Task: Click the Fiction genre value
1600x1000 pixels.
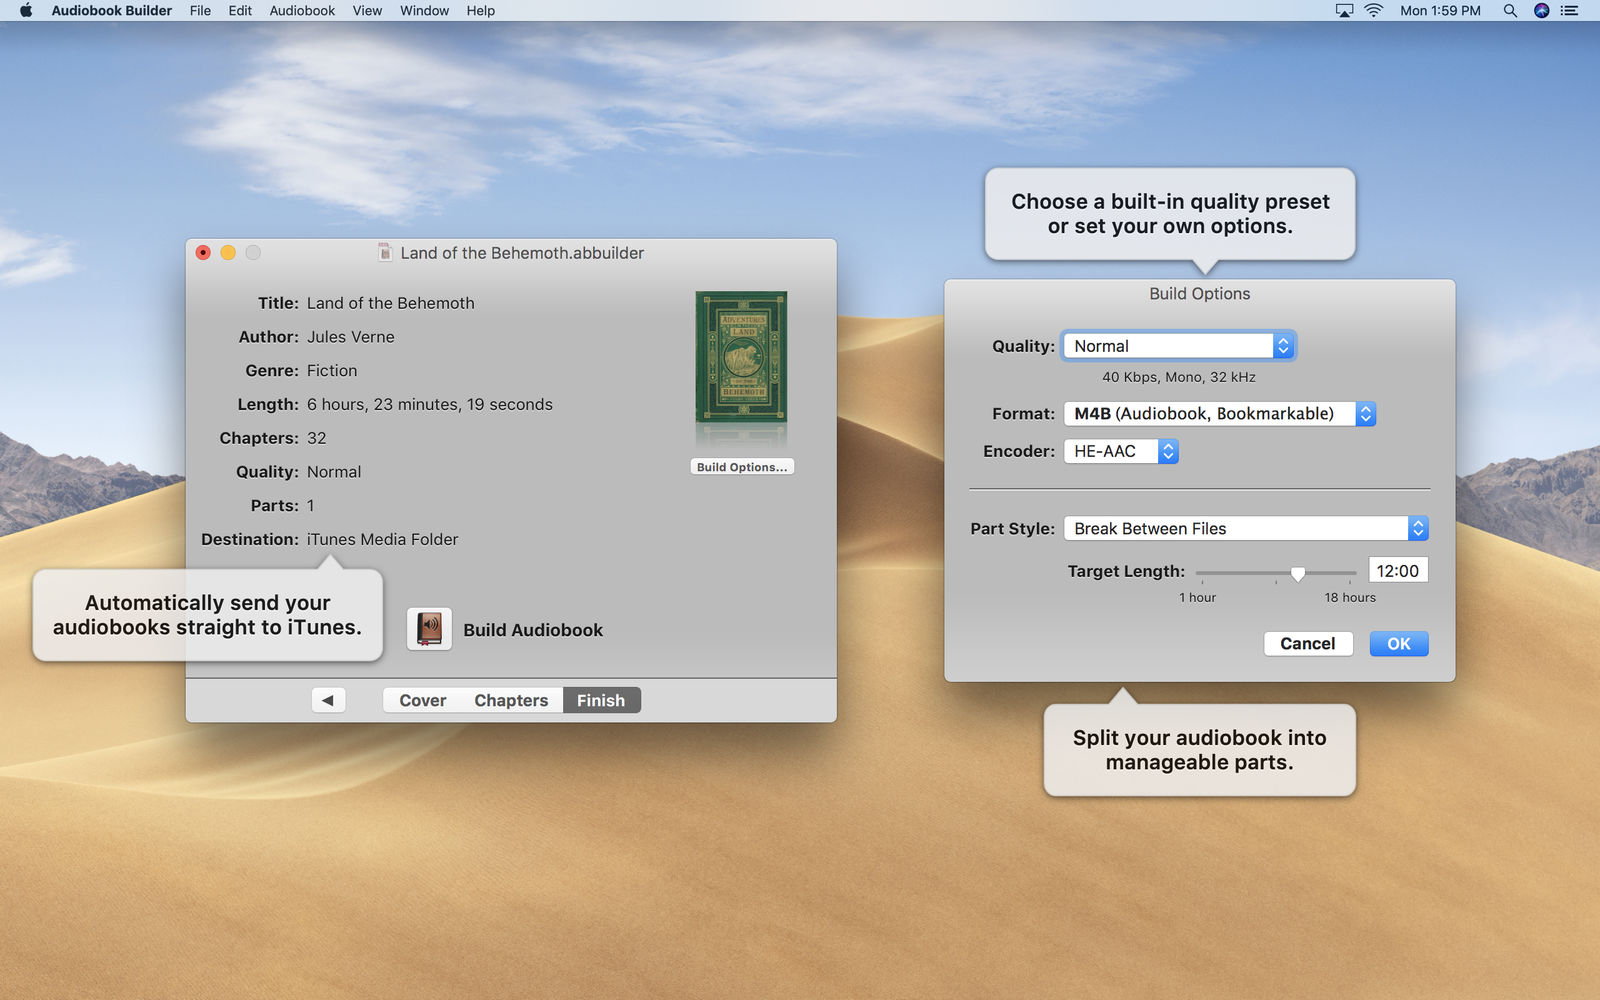Action: pos(332,371)
